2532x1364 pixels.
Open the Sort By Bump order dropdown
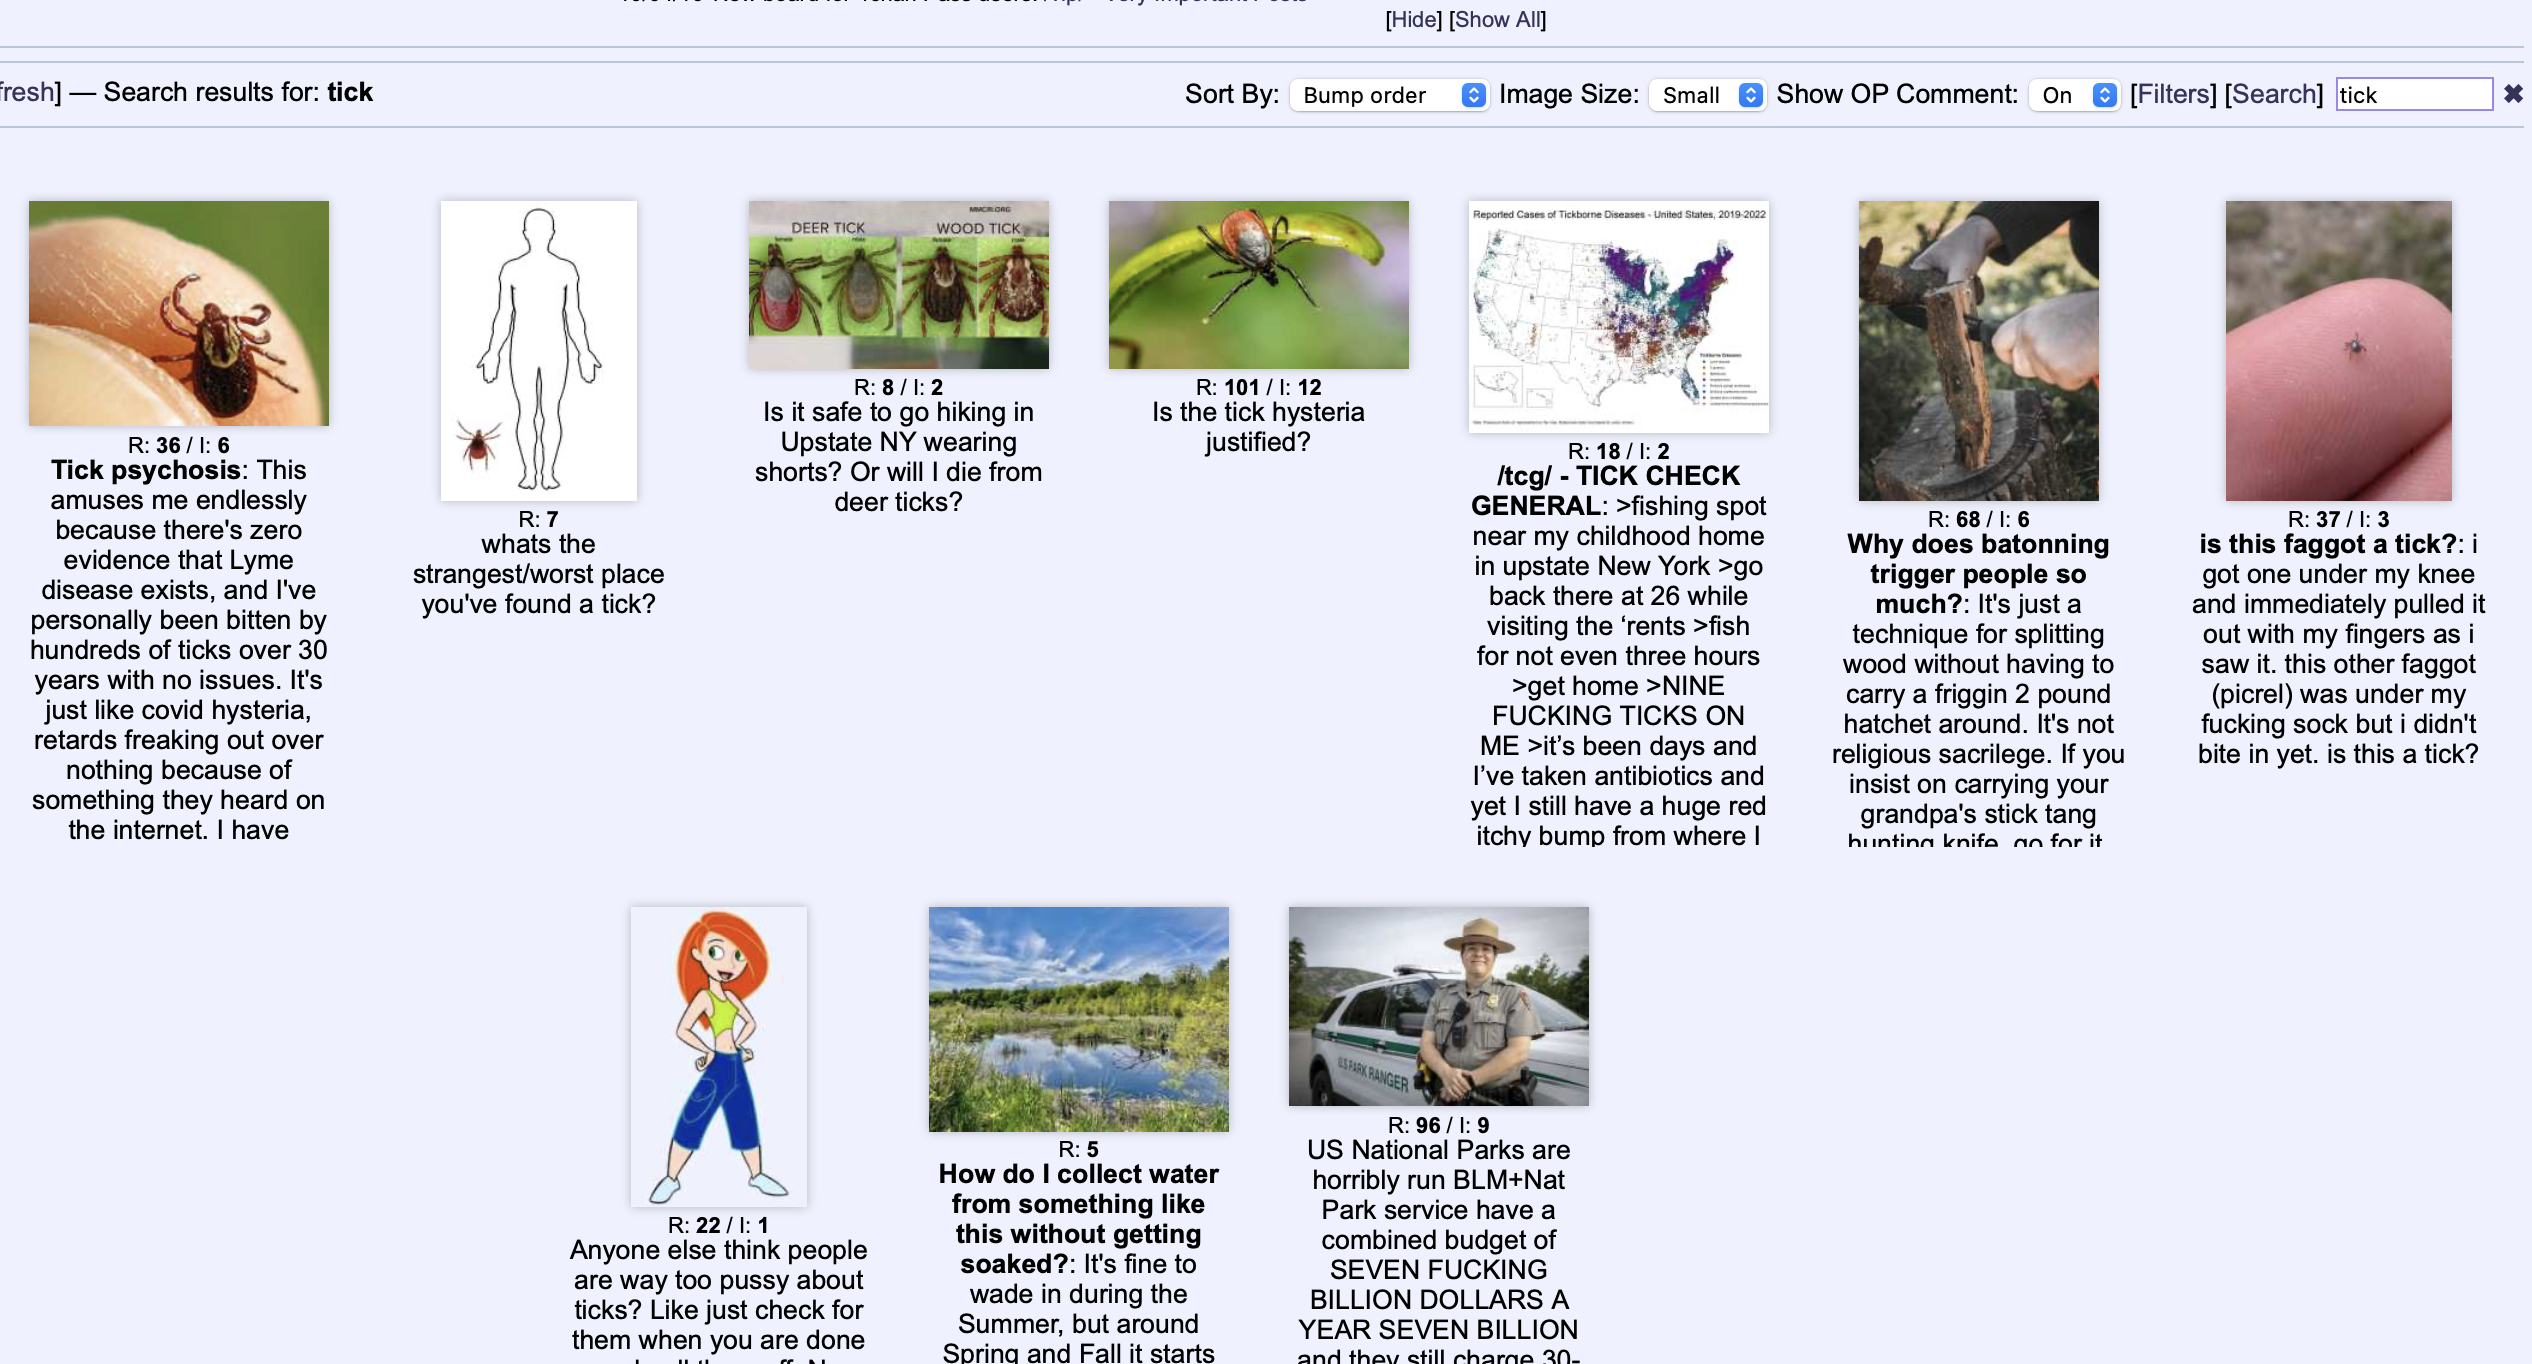click(x=1389, y=95)
